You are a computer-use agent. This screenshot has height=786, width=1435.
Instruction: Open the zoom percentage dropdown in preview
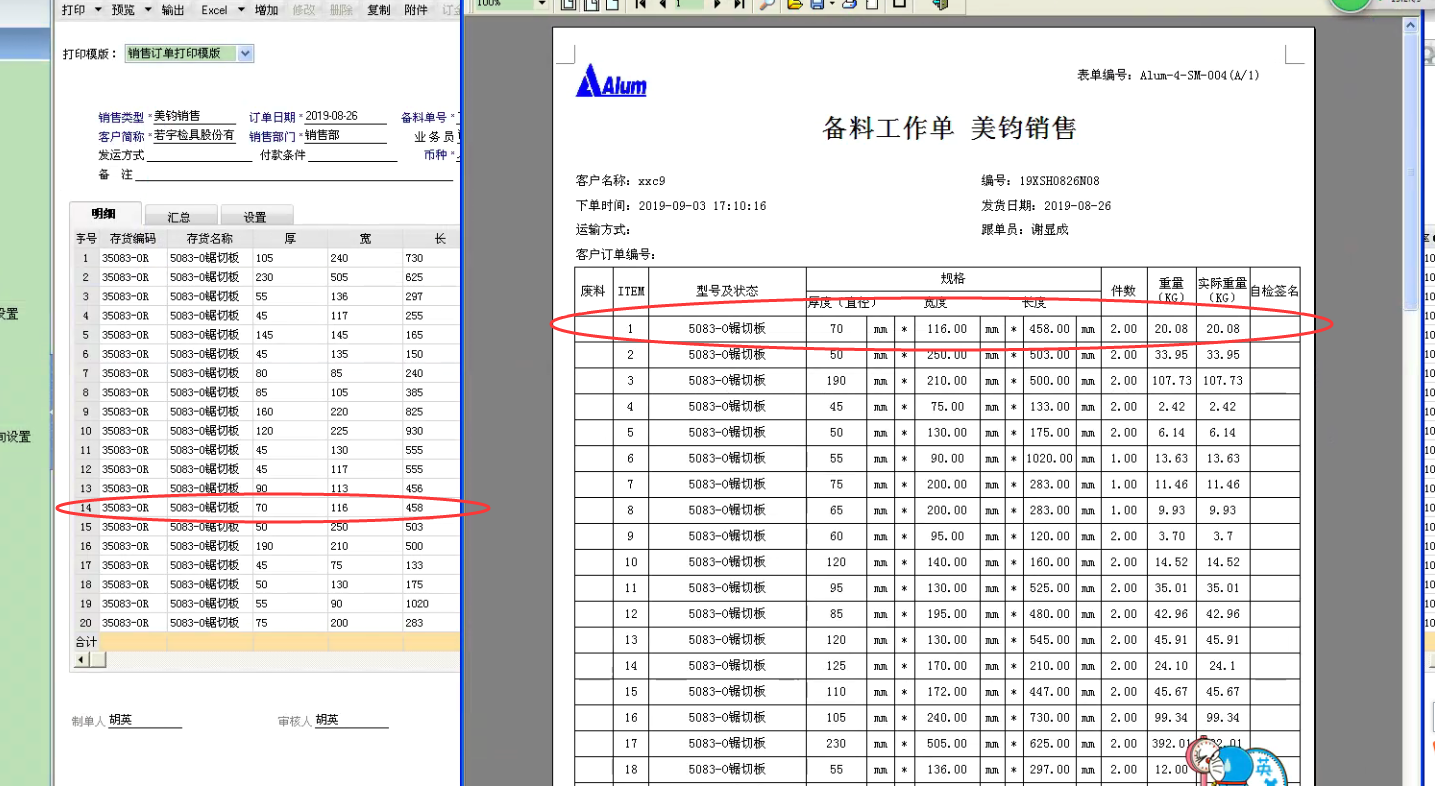543,5
